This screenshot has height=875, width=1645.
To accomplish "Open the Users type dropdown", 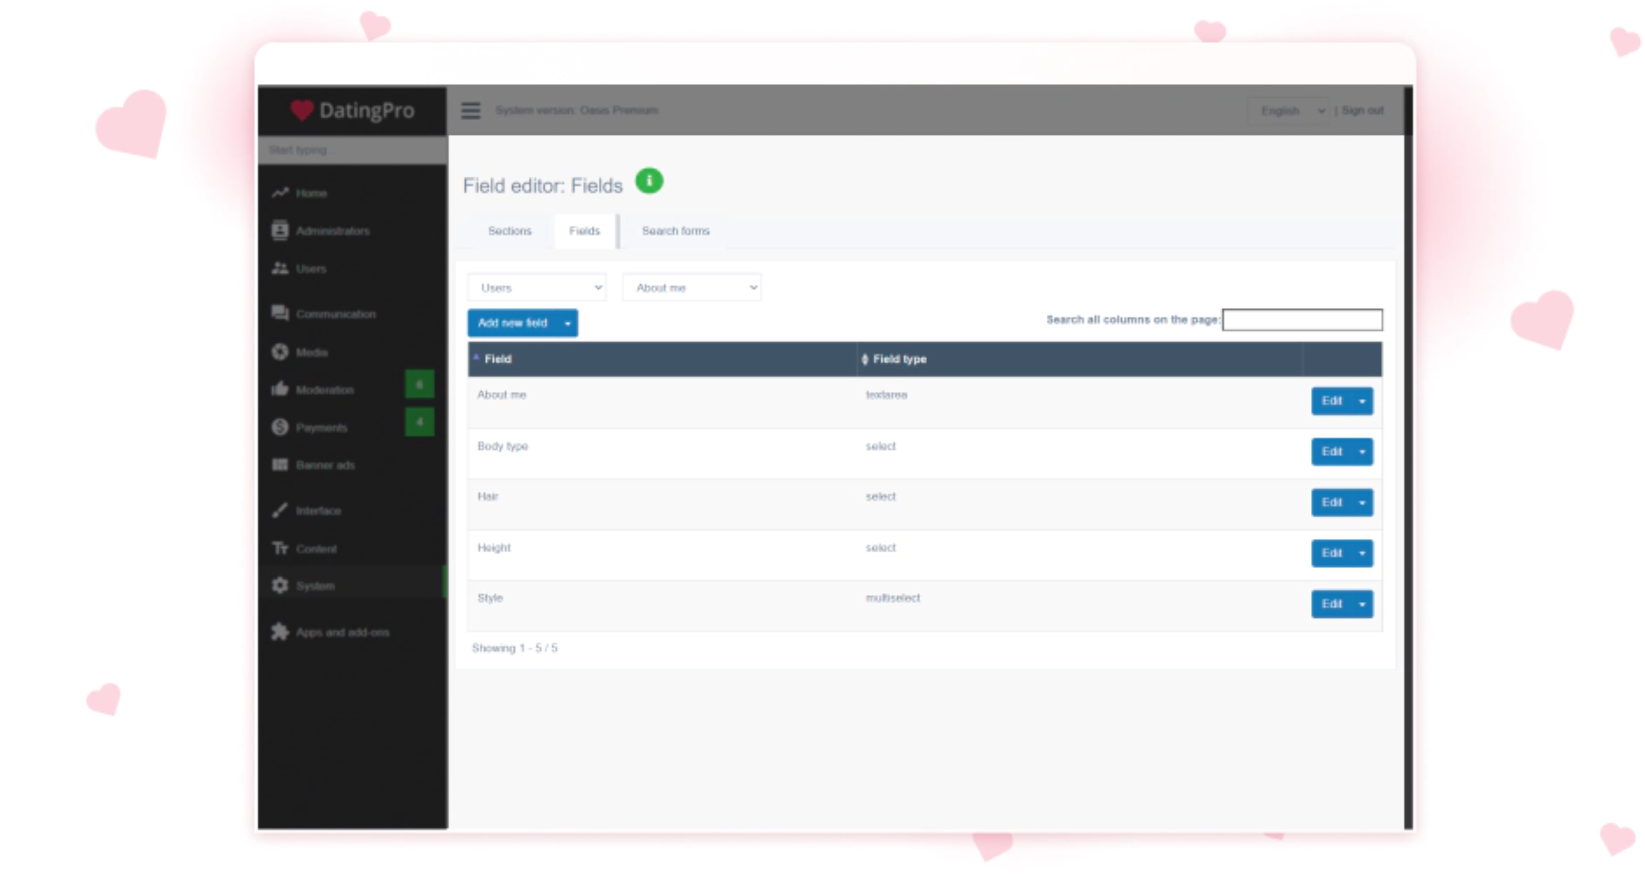I will [537, 288].
